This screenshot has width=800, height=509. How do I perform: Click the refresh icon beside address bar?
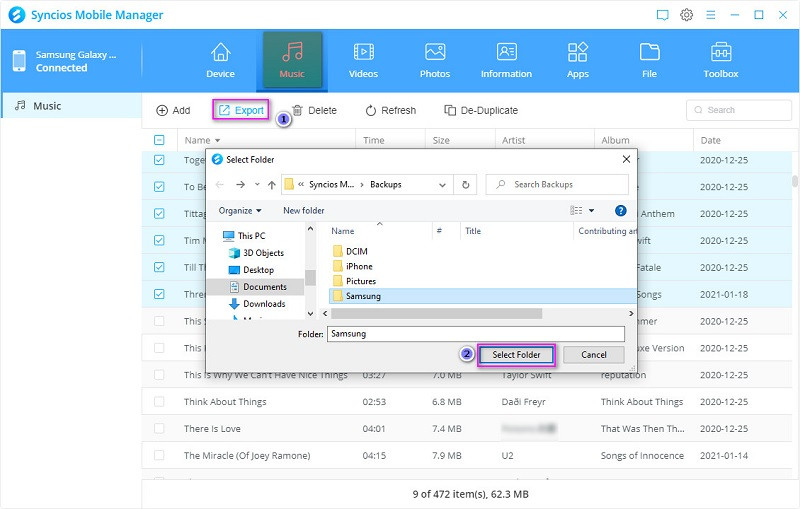(465, 185)
